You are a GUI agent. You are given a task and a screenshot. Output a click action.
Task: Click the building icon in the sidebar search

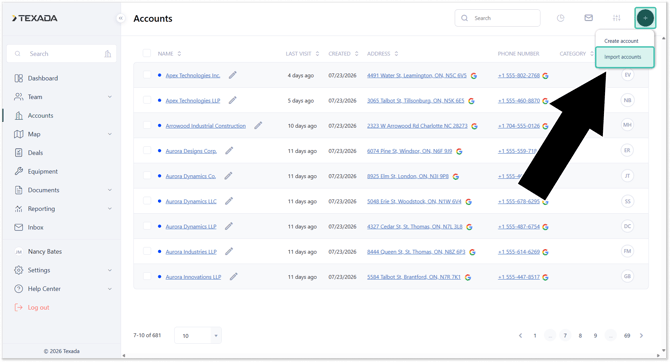point(107,54)
